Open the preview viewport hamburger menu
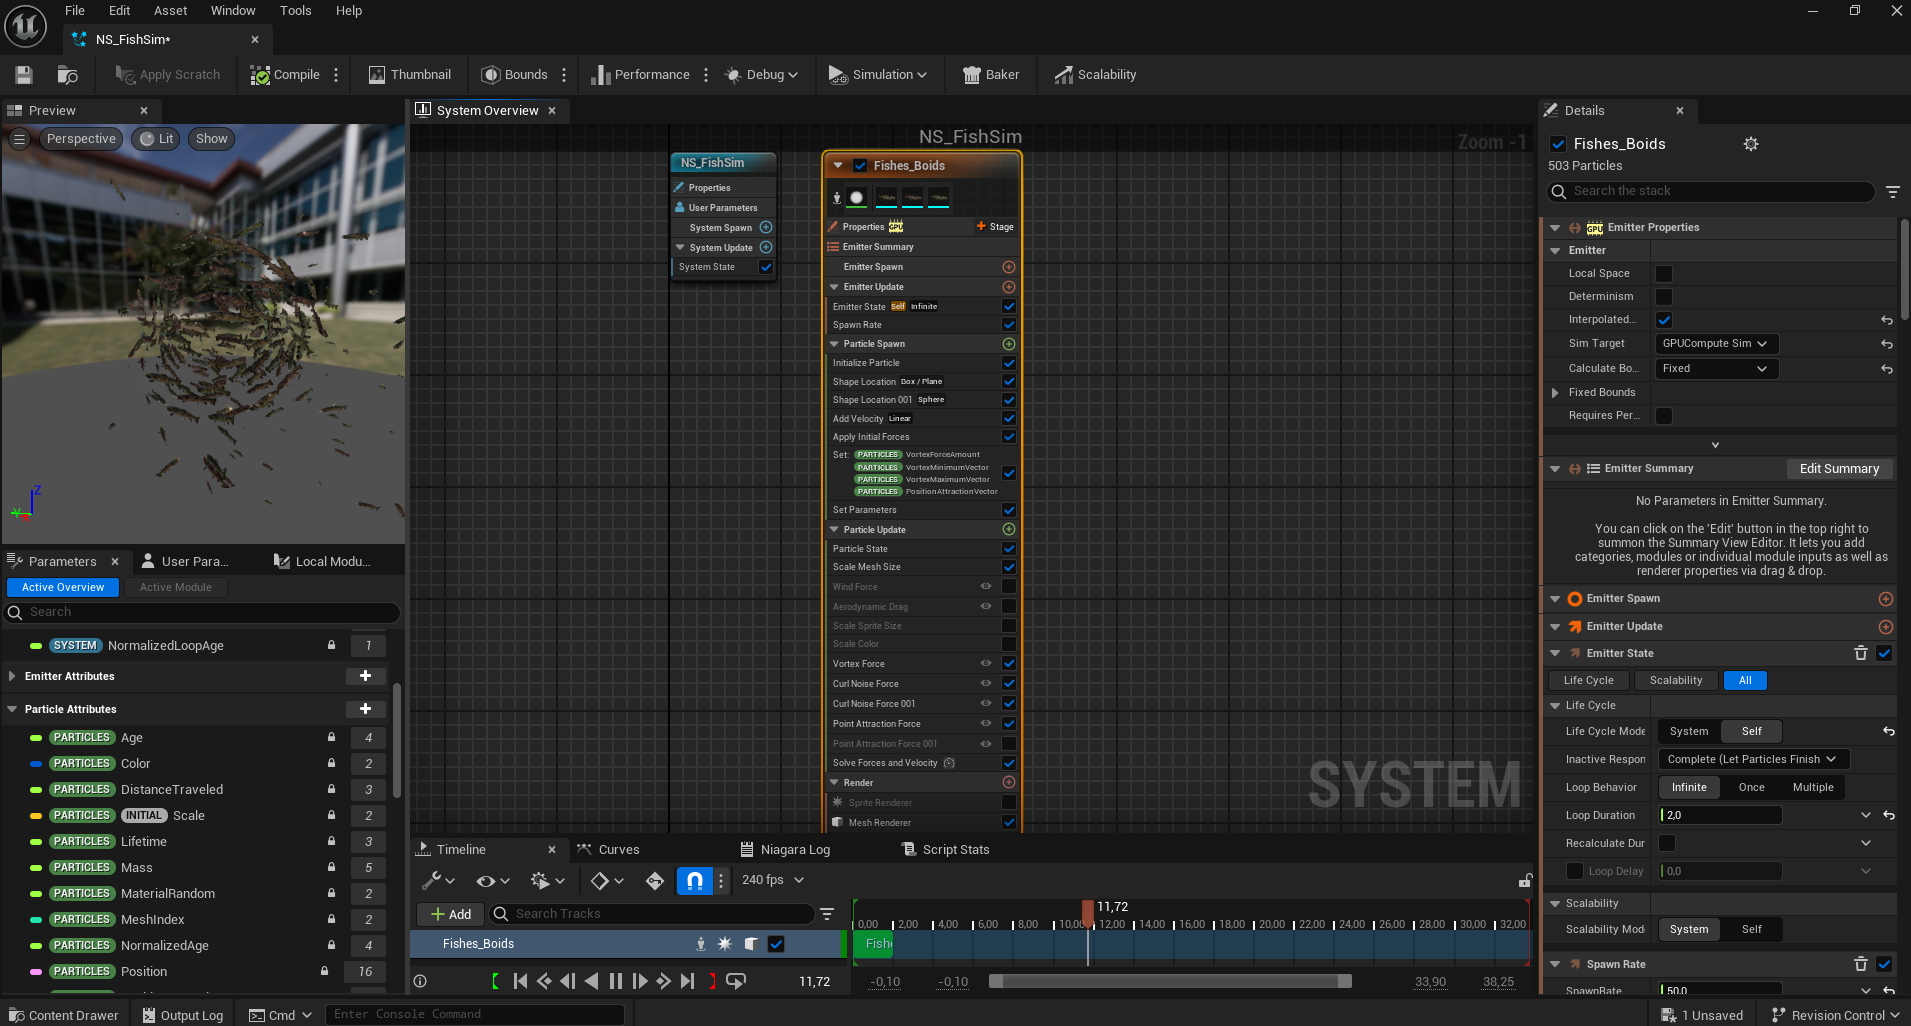 [x=19, y=139]
